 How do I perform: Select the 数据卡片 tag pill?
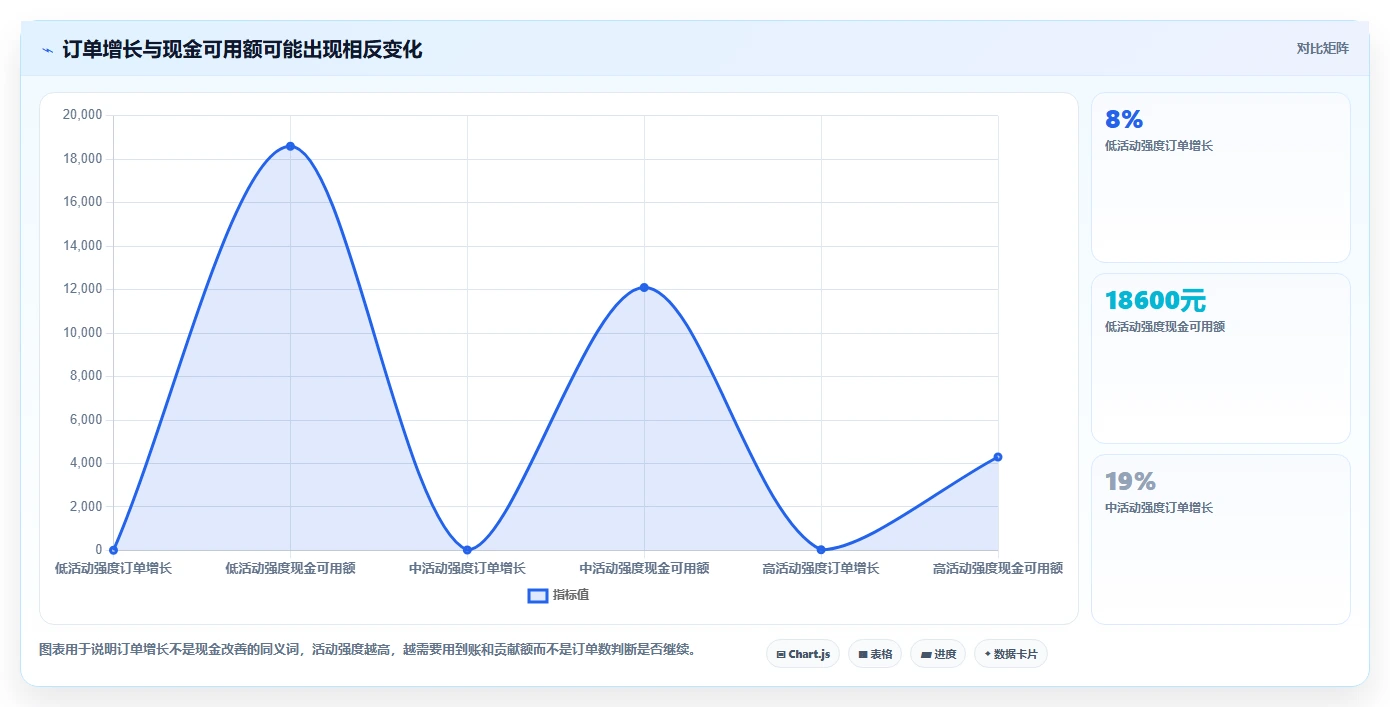tap(1011, 654)
